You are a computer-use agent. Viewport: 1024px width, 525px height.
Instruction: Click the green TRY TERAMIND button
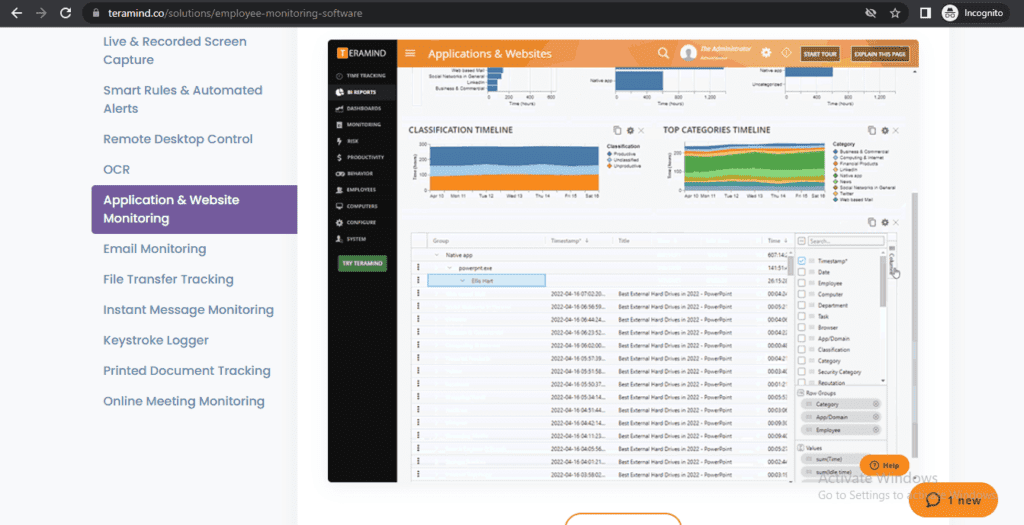coord(362,263)
